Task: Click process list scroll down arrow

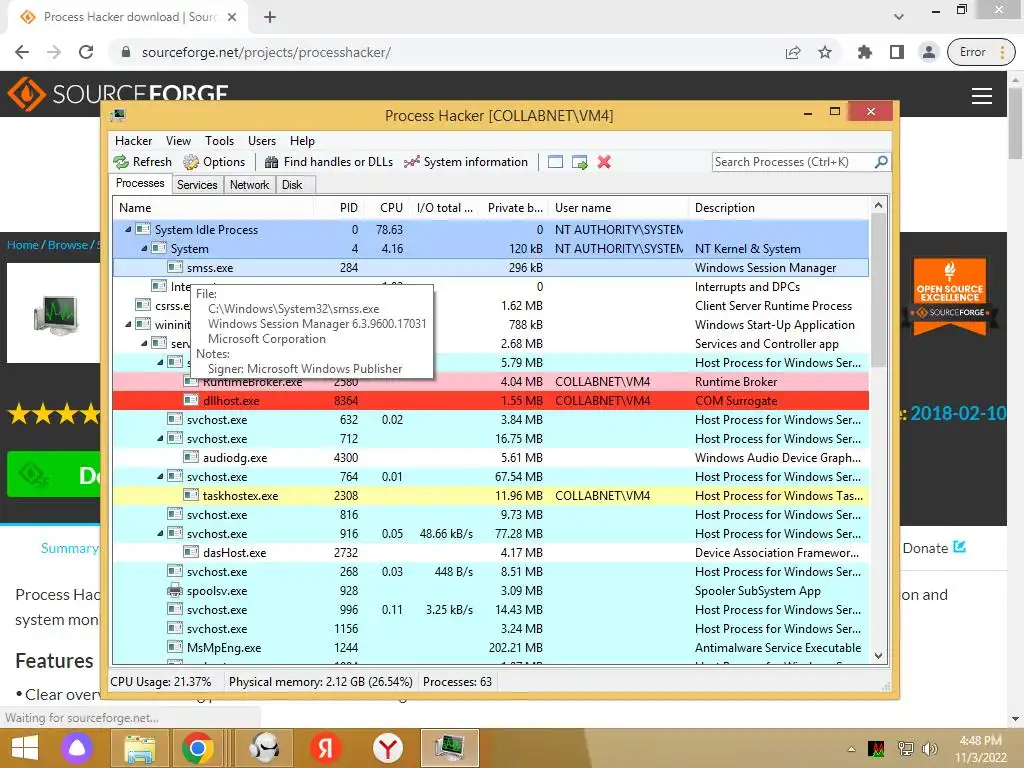Action: (x=878, y=656)
